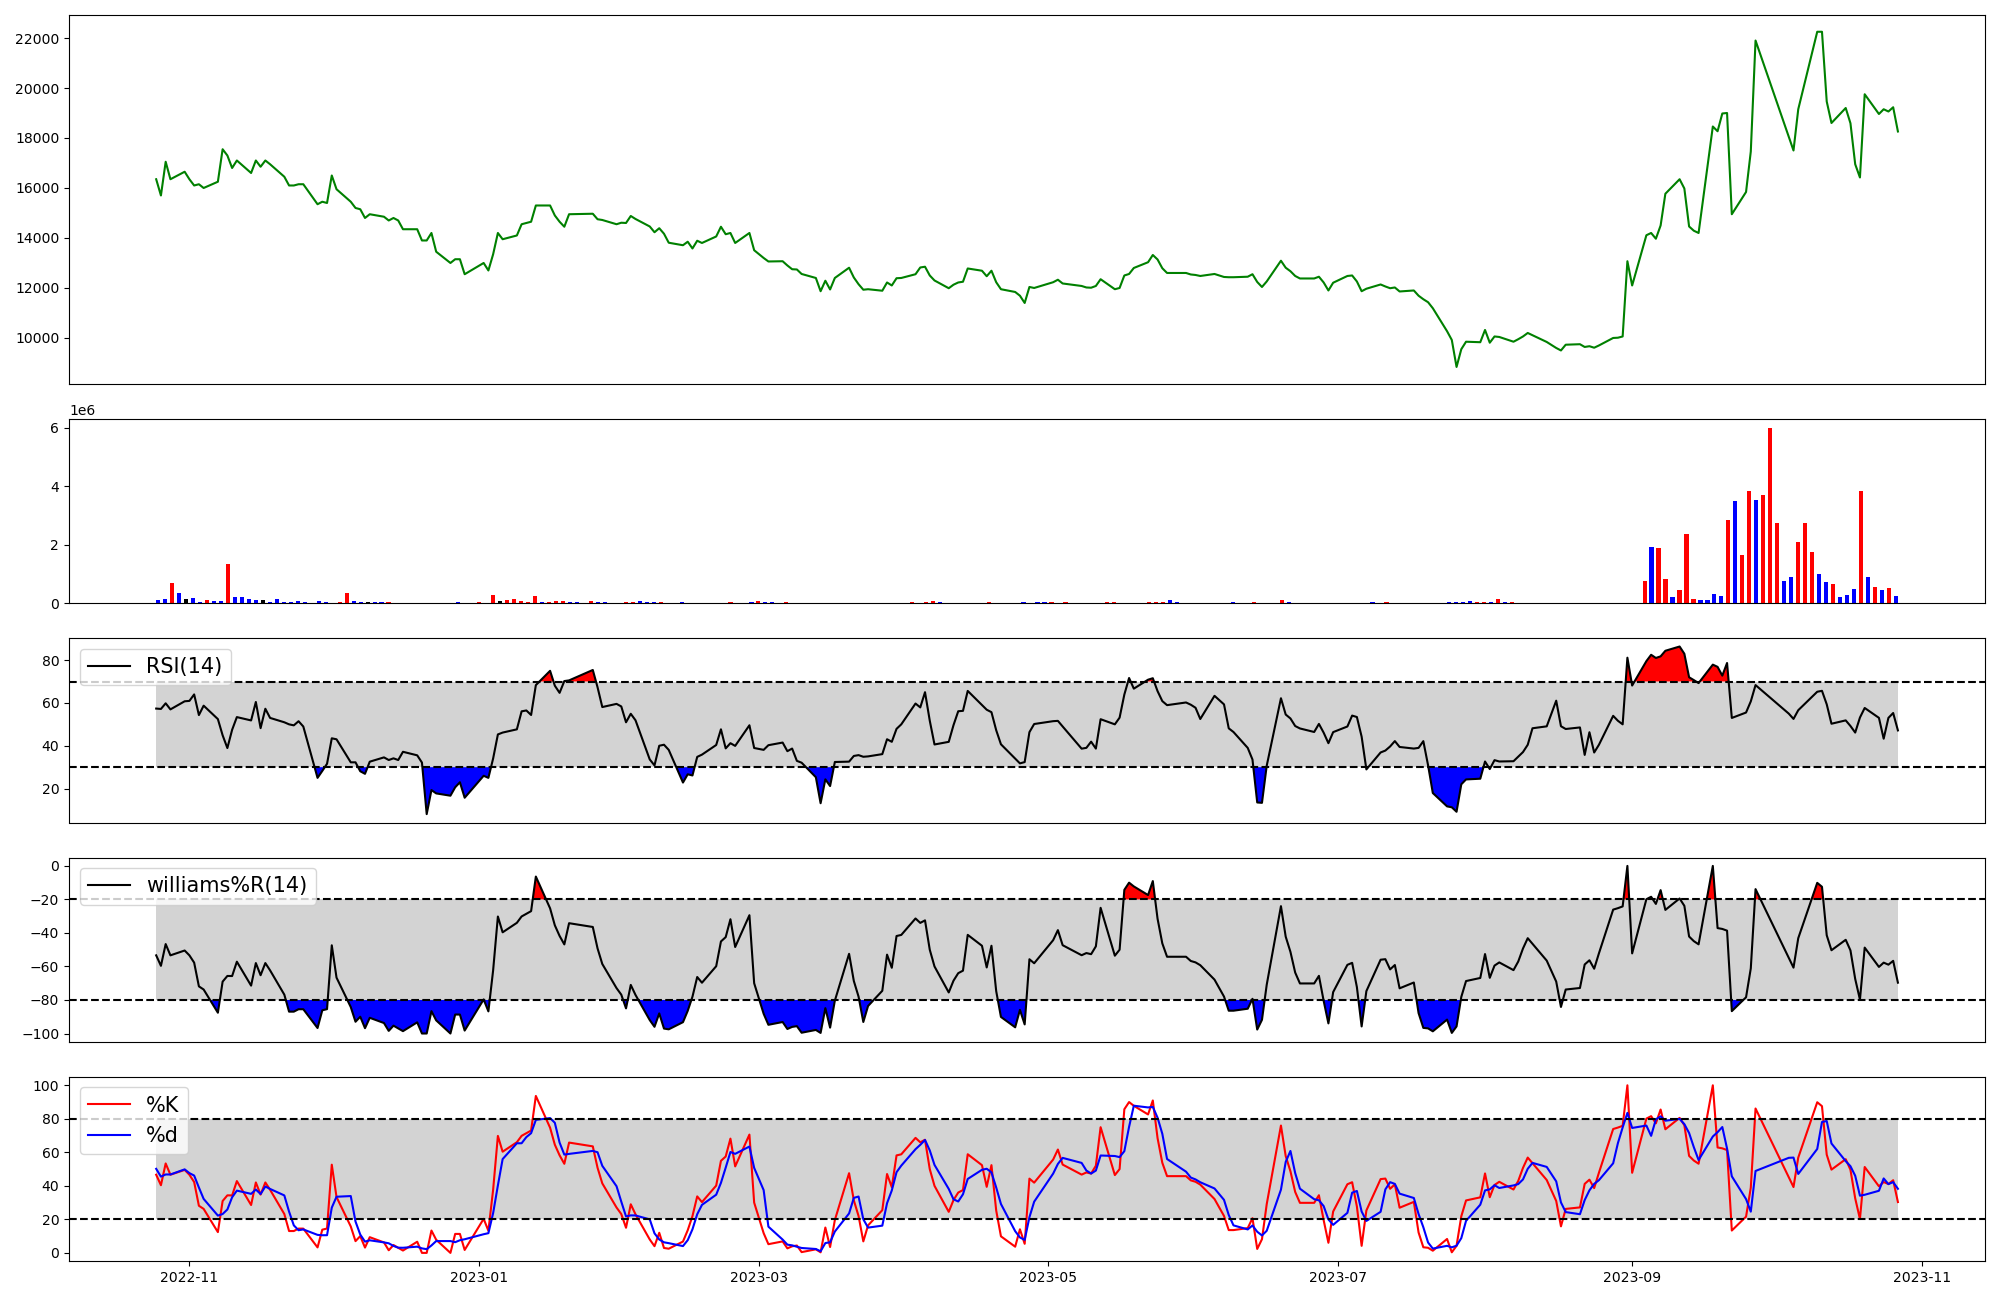2000x1300 pixels.
Task: Click the 80 tick on RSI axis
Action: (x=50, y=661)
